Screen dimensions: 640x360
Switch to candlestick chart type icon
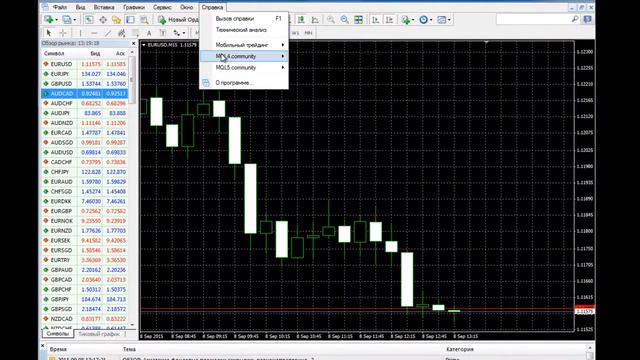(301, 20)
